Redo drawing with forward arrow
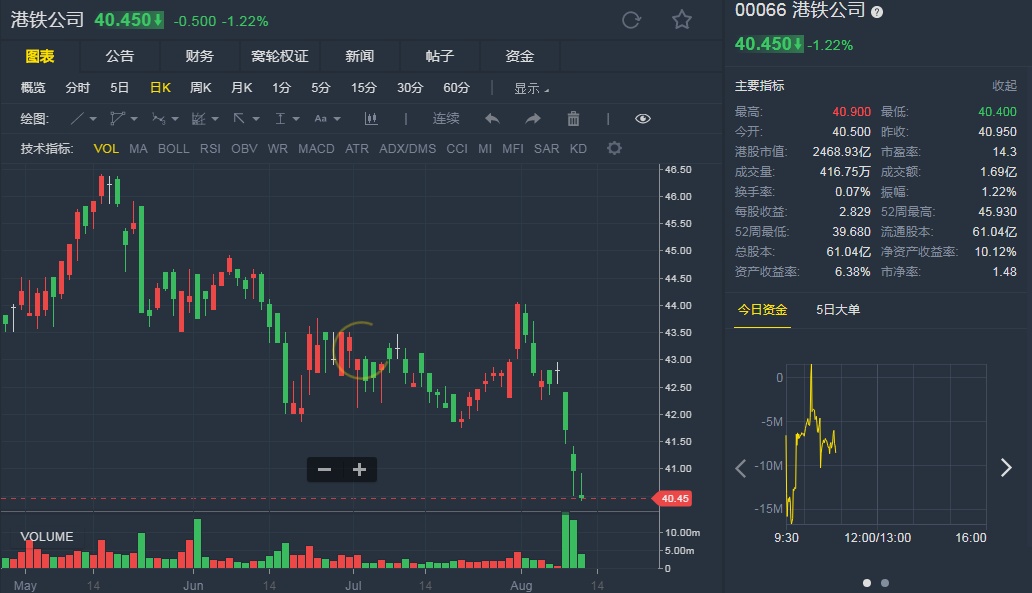 coord(532,118)
